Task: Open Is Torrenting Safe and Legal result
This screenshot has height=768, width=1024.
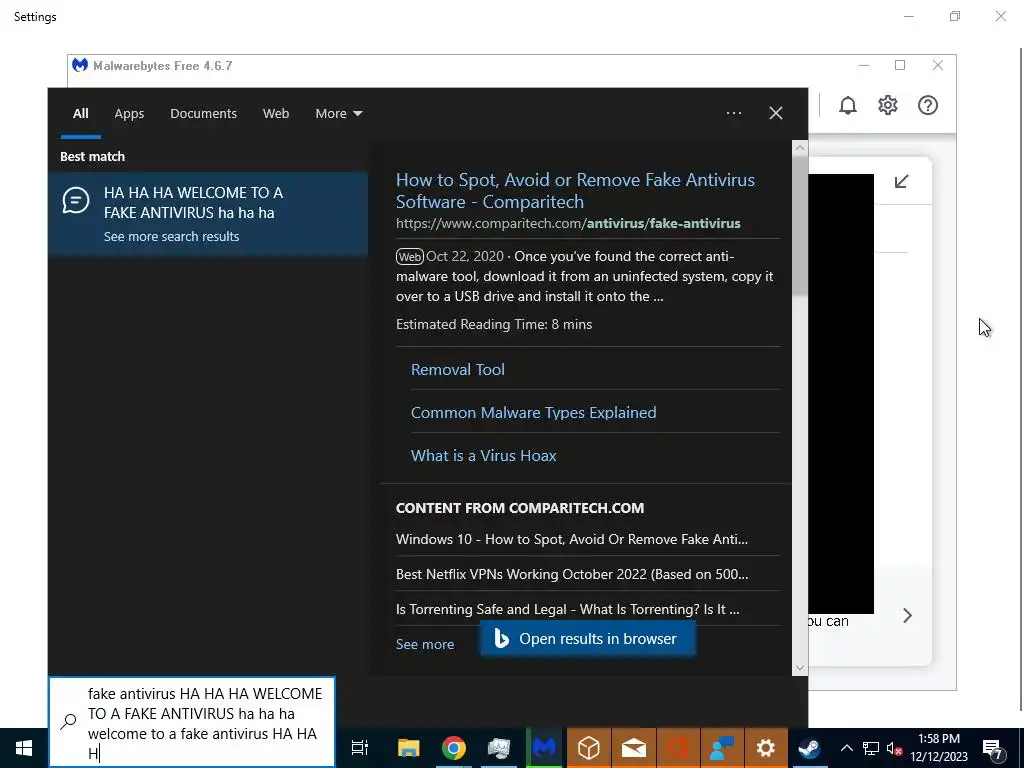Action: (x=567, y=609)
